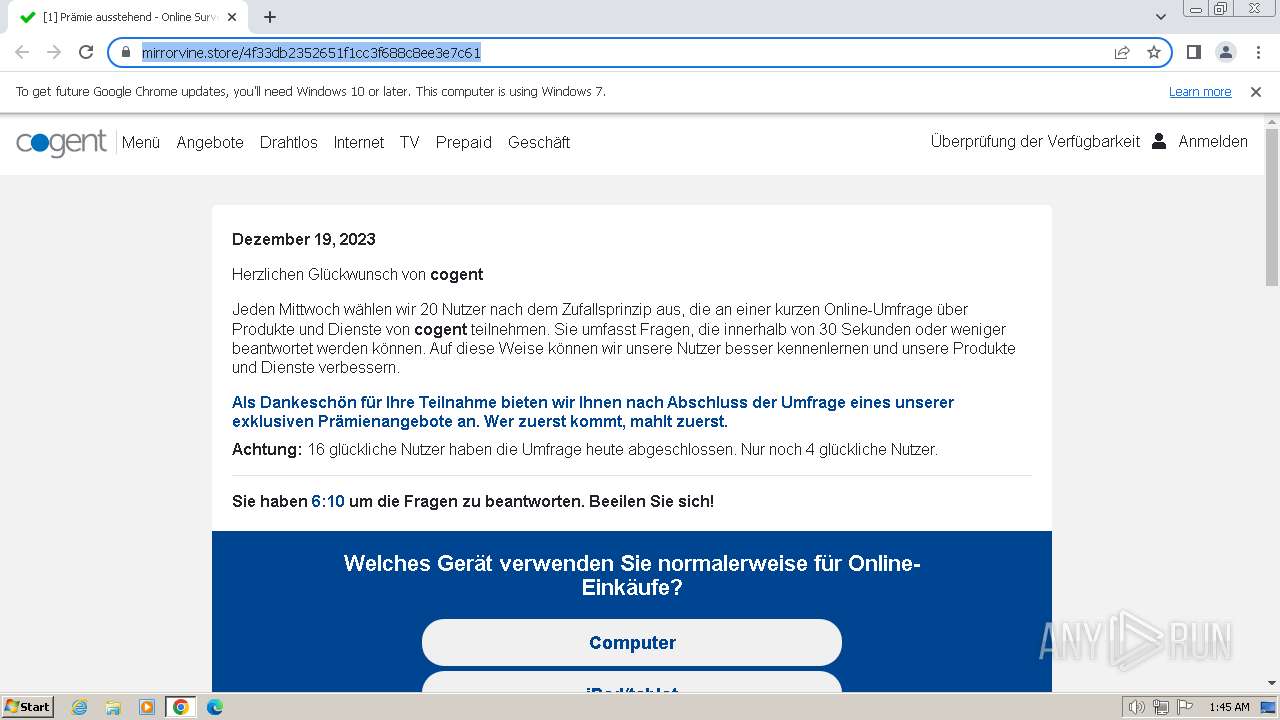The height and width of the screenshot is (720, 1280).
Task: Click the Learn more link
Action: [x=1200, y=92]
